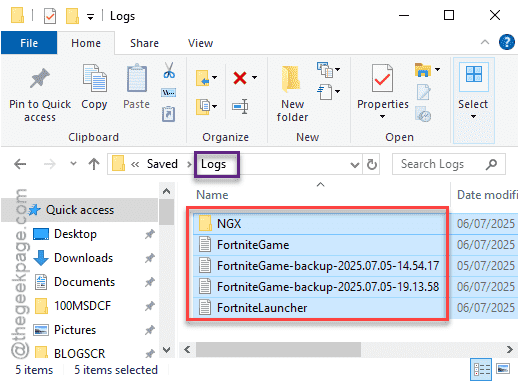Image resolution: width=519 pixels, height=382 pixels.
Task: Expand the Move to dropdown arrow
Action: 215,78
